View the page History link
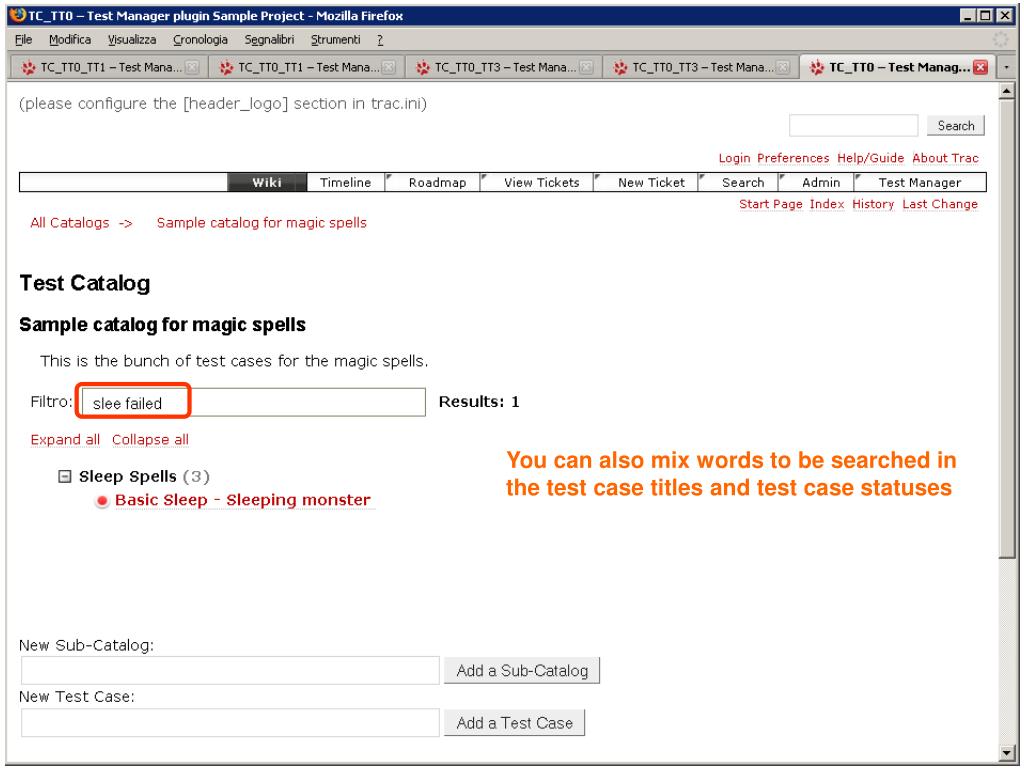Image resolution: width=1024 pixels, height=768 pixels. point(873,204)
